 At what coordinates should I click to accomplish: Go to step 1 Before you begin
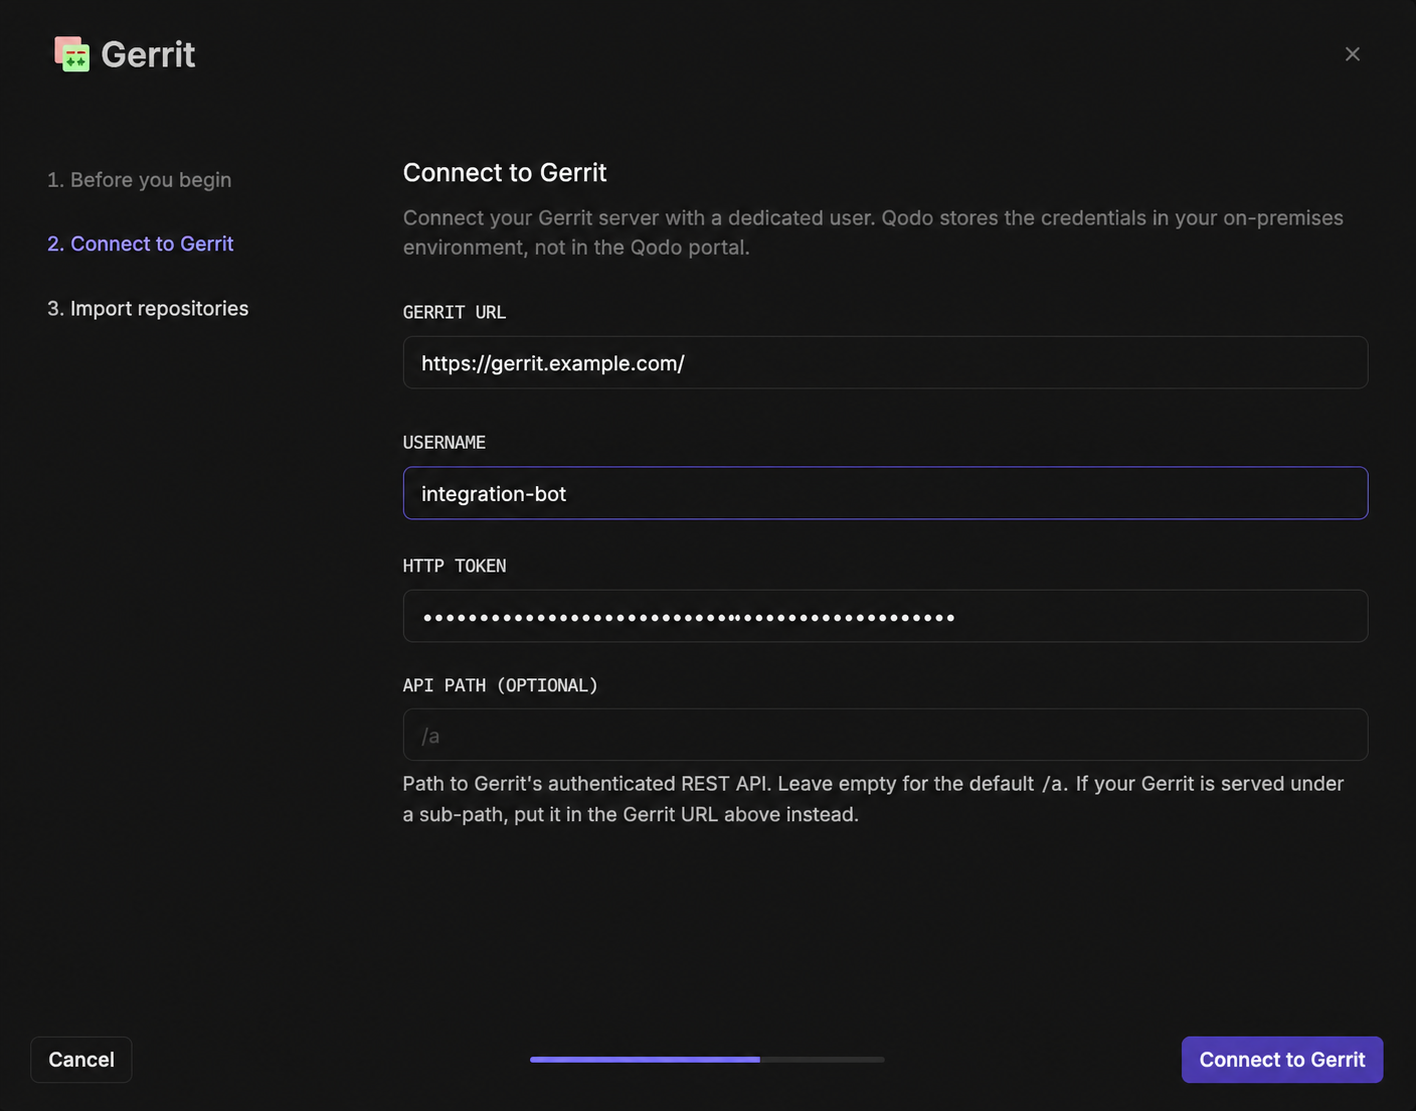click(x=139, y=180)
